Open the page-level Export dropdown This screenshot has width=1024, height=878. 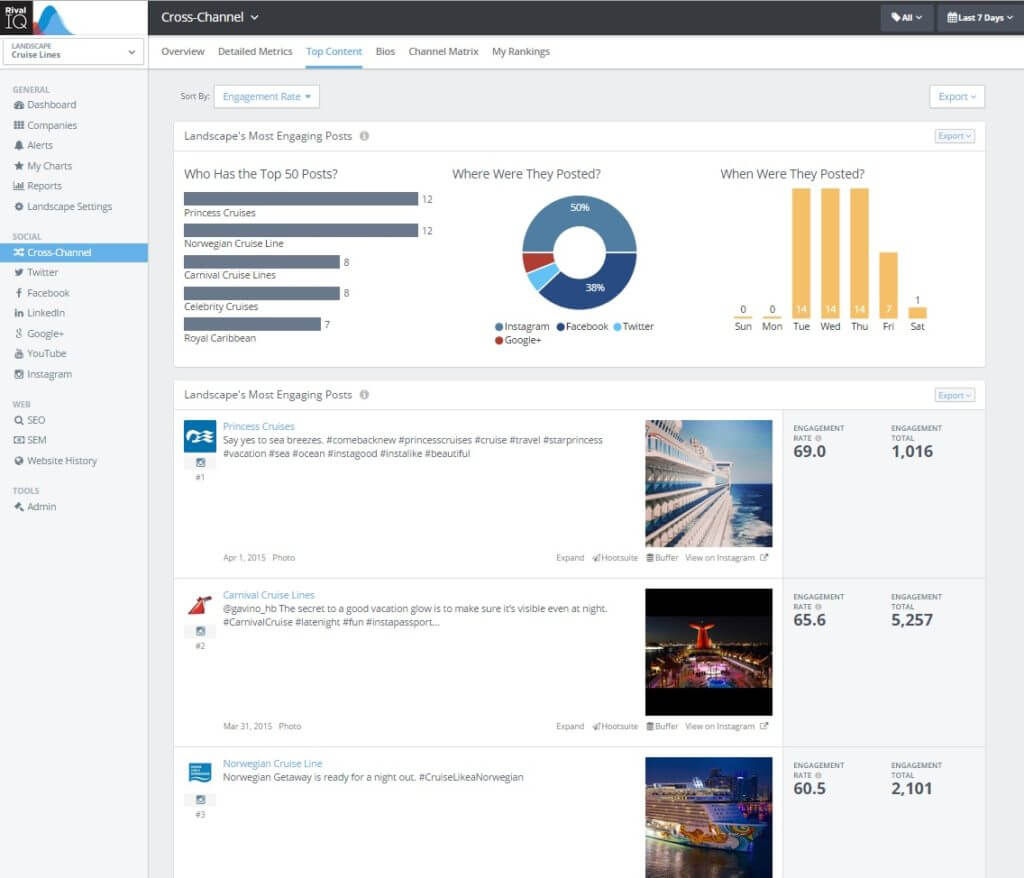click(x=957, y=97)
